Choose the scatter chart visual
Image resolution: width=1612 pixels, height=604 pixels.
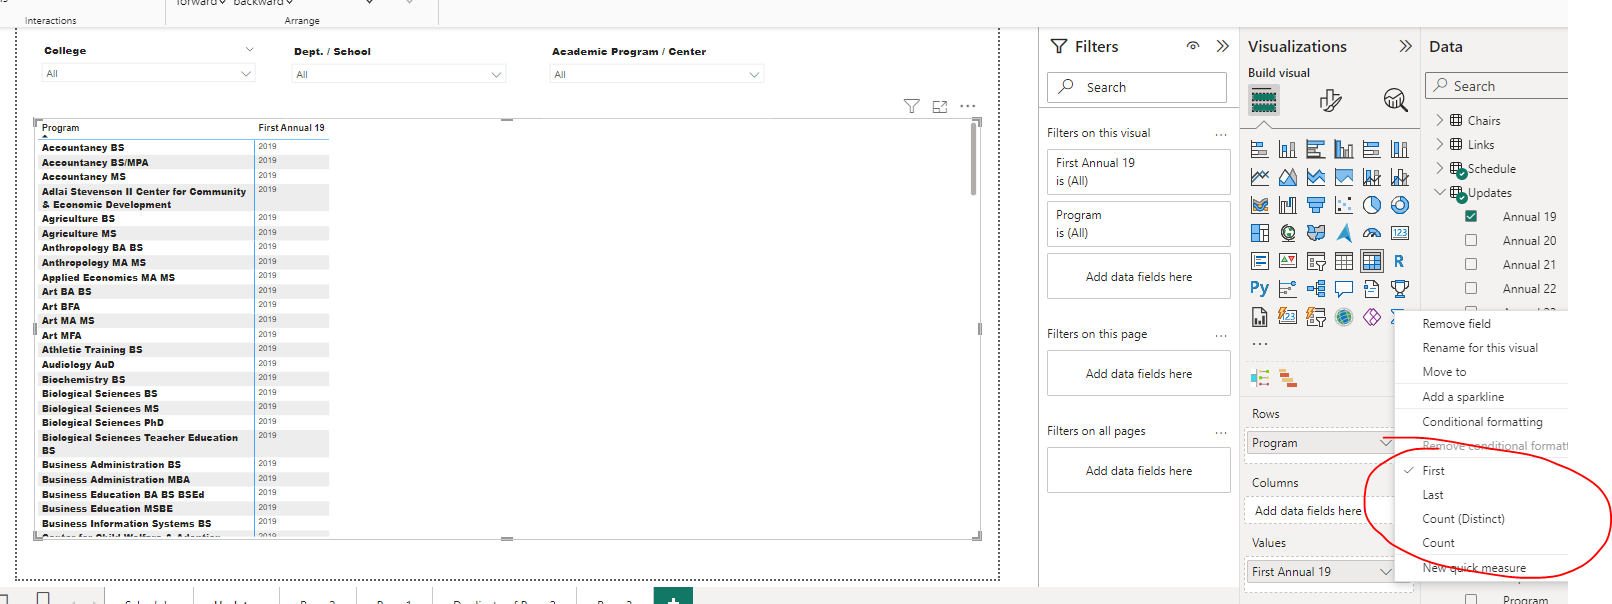pos(1344,205)
